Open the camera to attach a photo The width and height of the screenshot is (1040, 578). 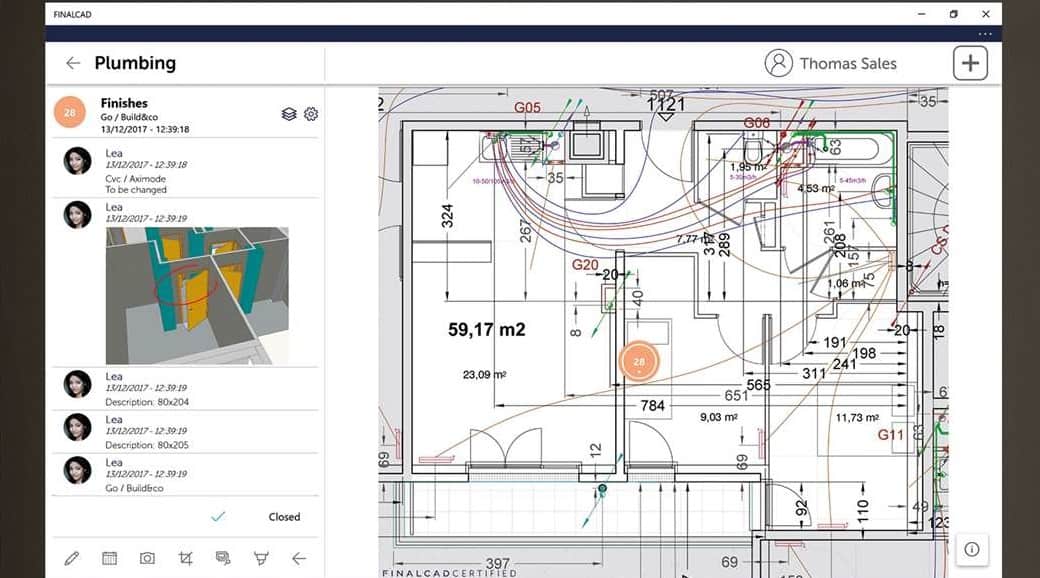(147, 558)
